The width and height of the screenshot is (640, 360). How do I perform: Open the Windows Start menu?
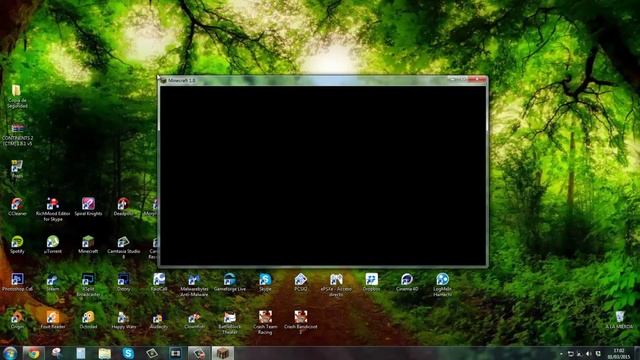[9, 353]
